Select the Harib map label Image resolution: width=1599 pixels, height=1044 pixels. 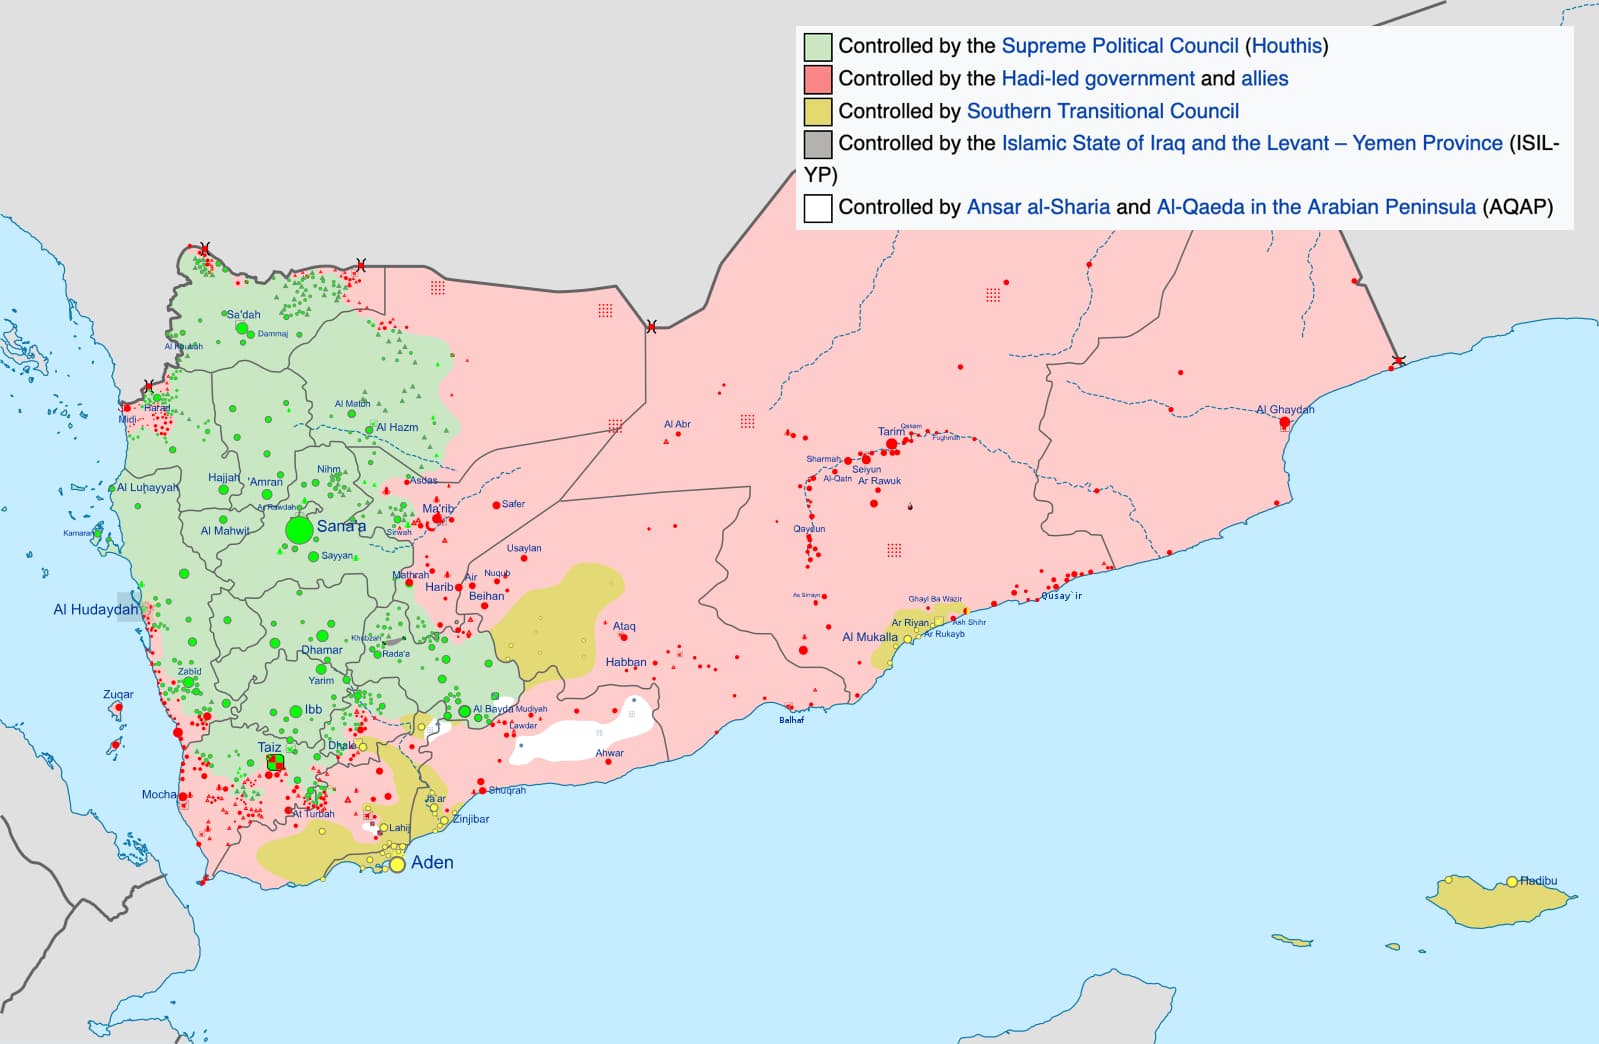pyautogui.click(x=439, y=587)
